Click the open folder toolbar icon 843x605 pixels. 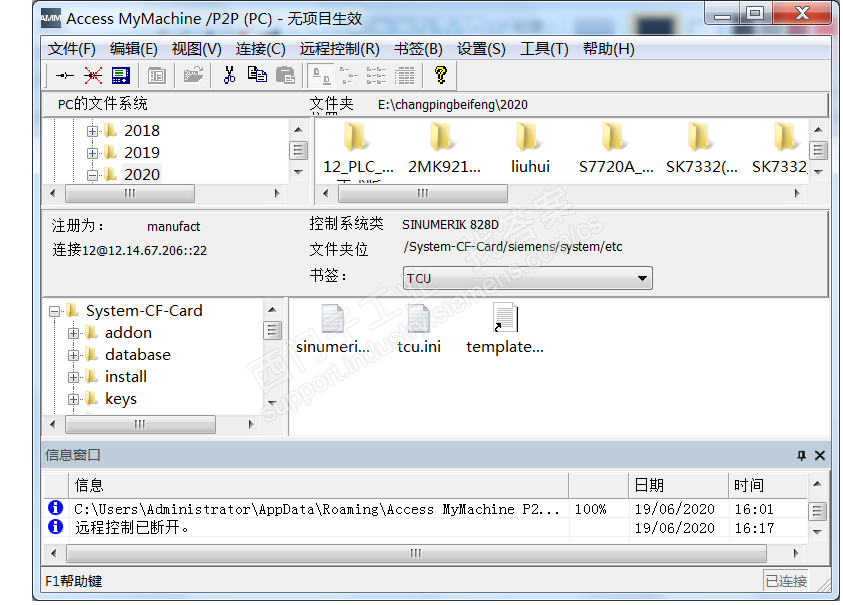193,75
